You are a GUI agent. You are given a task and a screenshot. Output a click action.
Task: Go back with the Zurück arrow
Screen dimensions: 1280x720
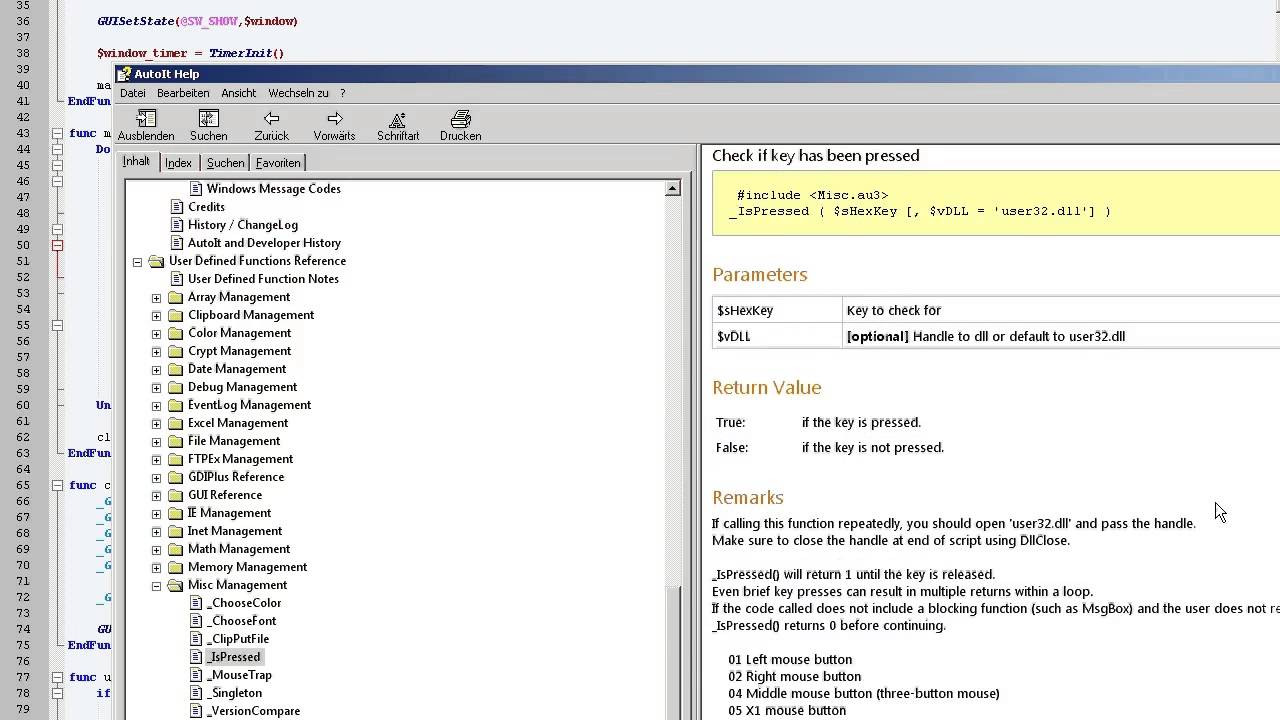pyautogui.click(x=271, y=126)
